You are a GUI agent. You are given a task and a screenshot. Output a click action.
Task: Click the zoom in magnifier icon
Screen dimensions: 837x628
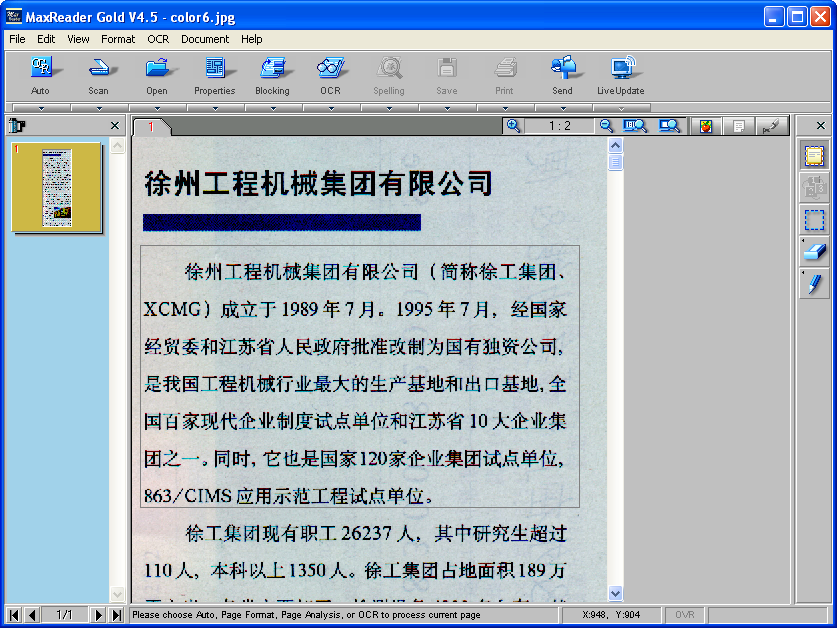pyautogui.click(x=514, y=126)
